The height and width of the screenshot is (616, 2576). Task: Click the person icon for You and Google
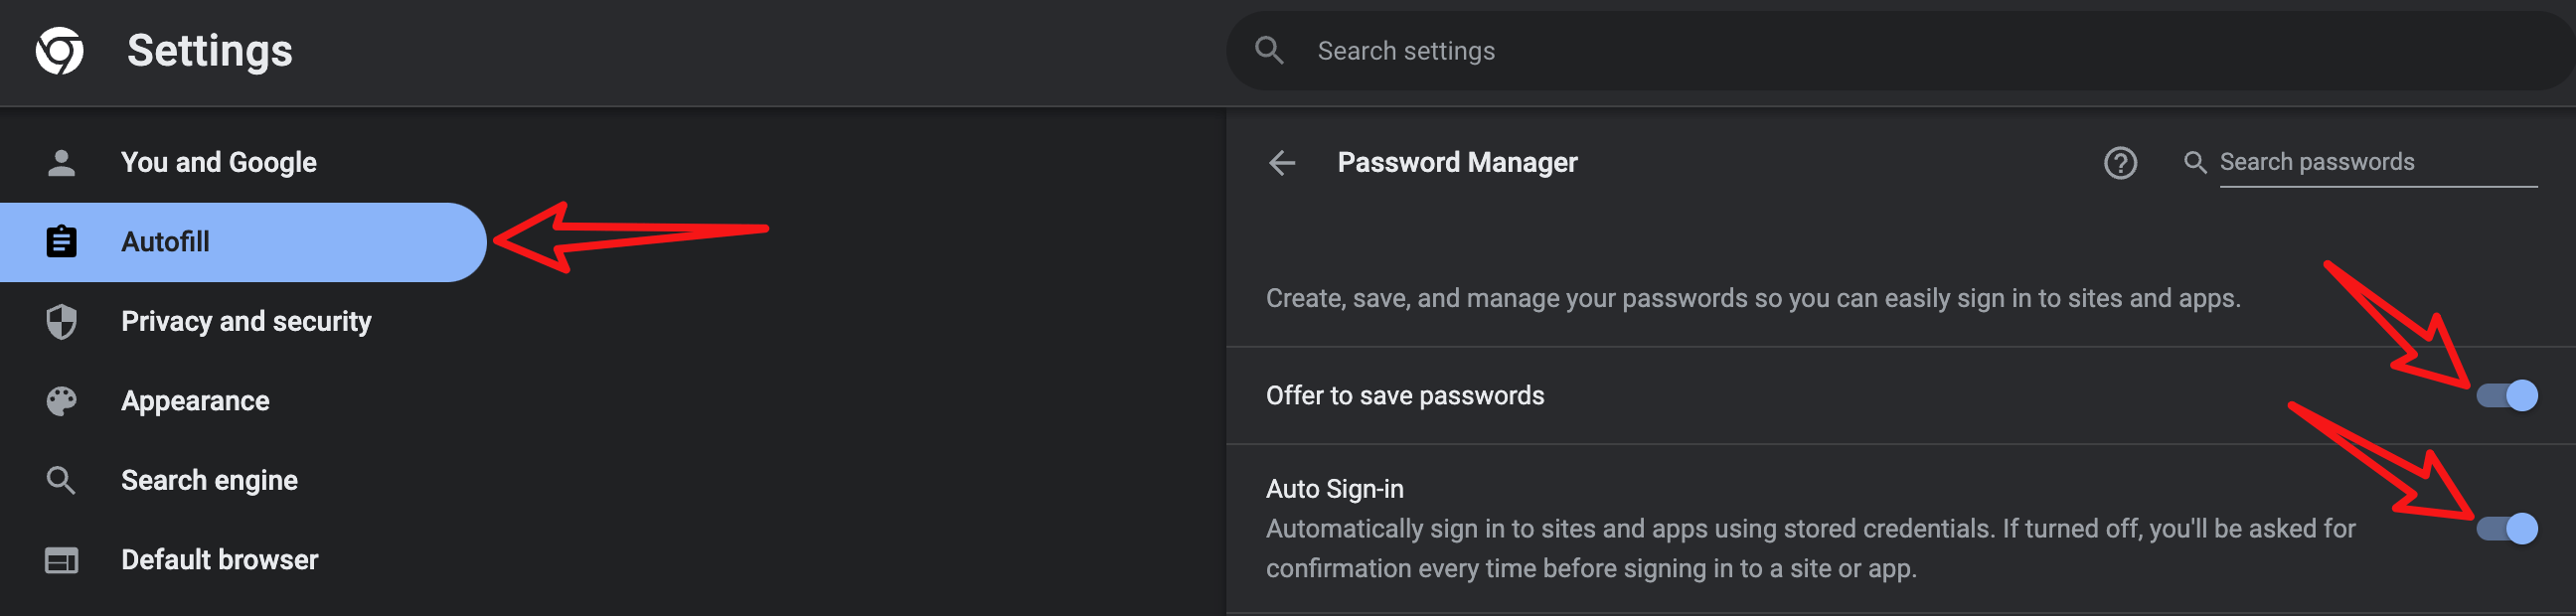[61, 162]
